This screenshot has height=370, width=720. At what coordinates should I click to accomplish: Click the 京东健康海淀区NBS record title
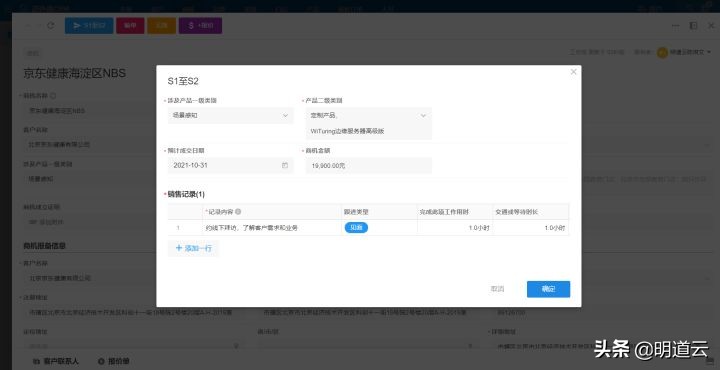[x=74, y=73]
